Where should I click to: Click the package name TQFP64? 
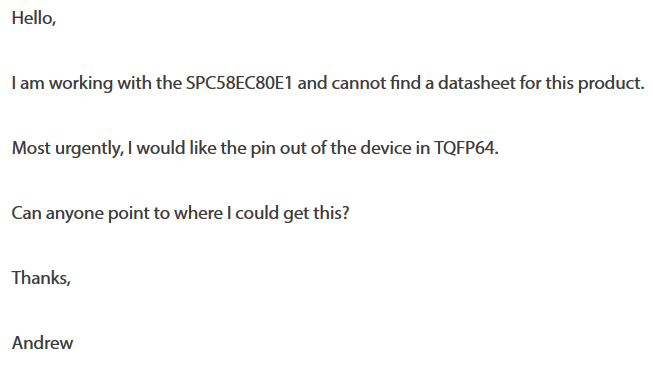pyautogui.click(x=466, y=148)
